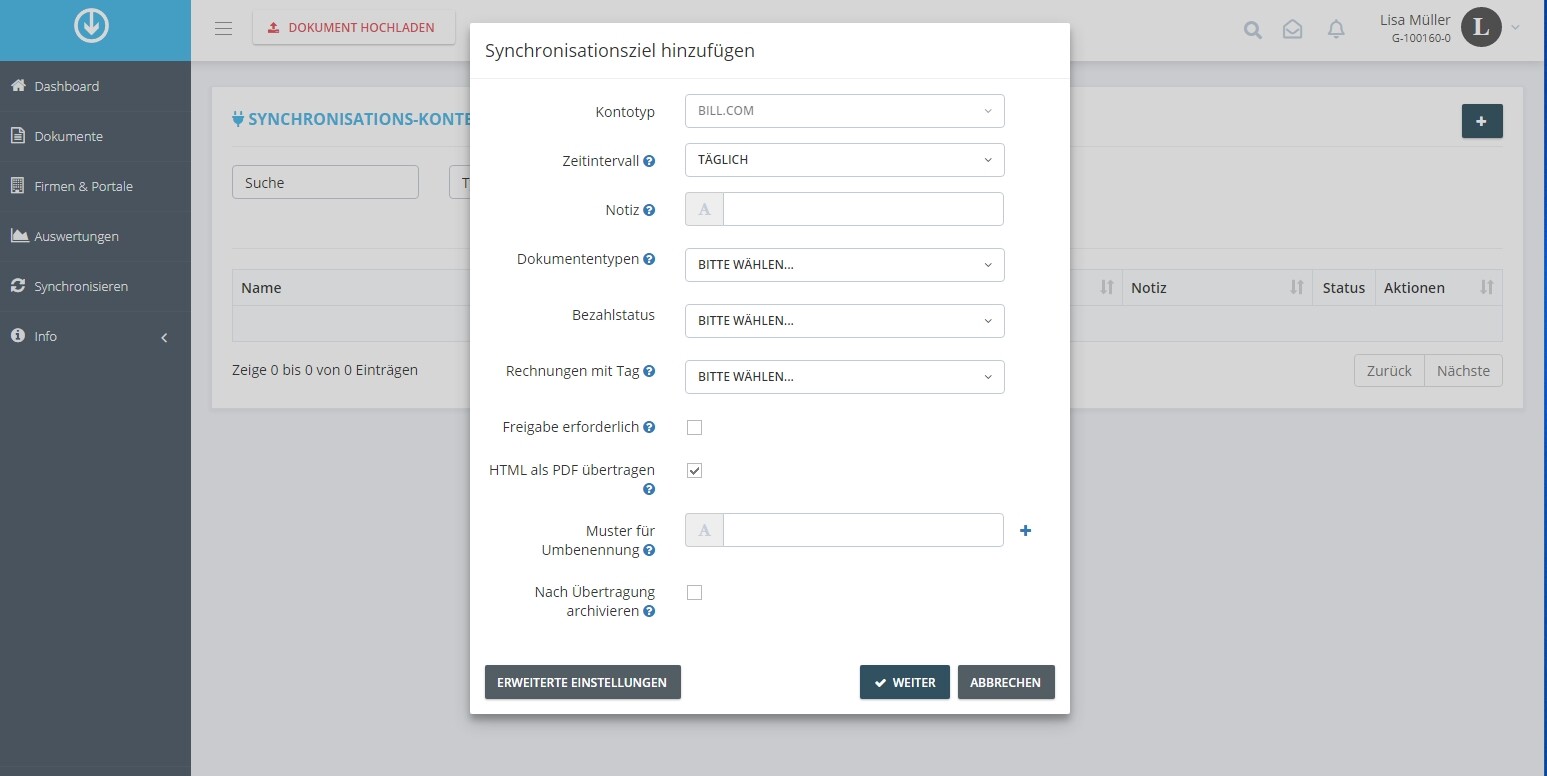1547x776 pixels.
Task: Expand the Info sidebar item
Action: (95, 336)
